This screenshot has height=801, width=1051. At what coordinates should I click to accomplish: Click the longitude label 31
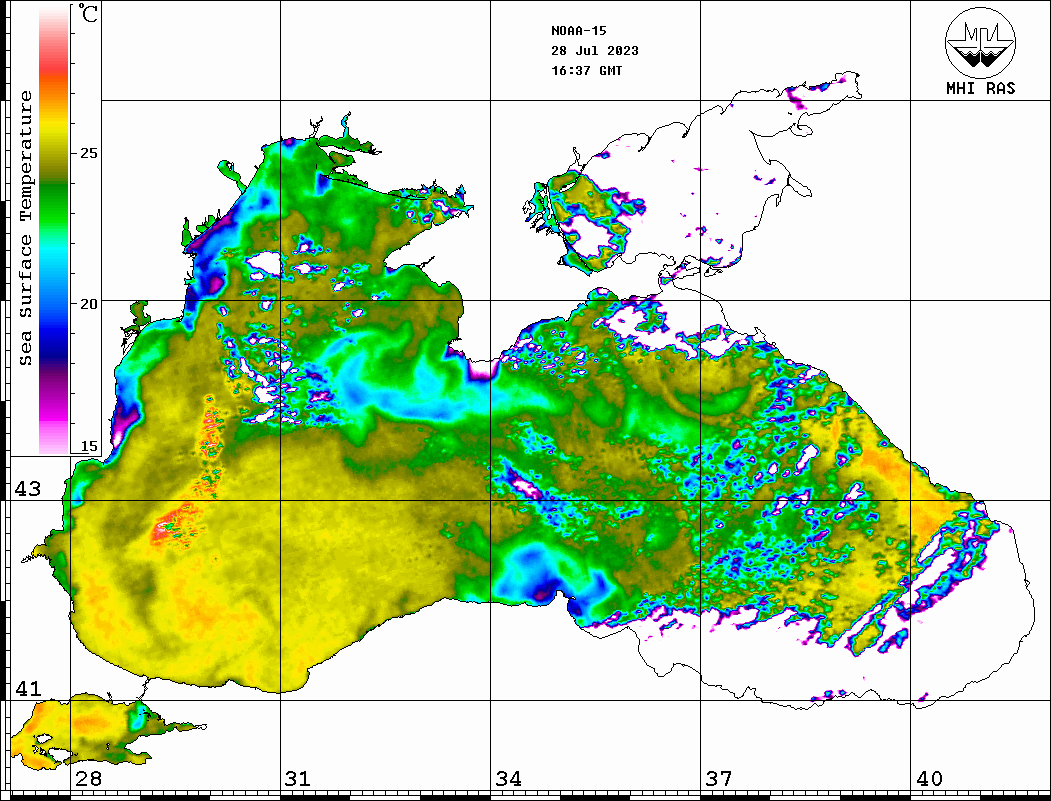click(298, 779)
